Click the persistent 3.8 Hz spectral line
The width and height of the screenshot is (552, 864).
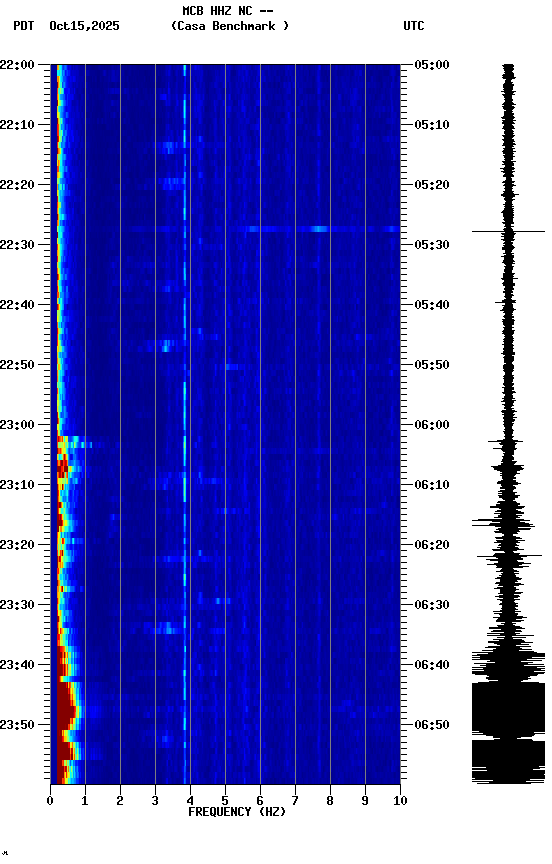pyautogui.click(x=185, y=424)
